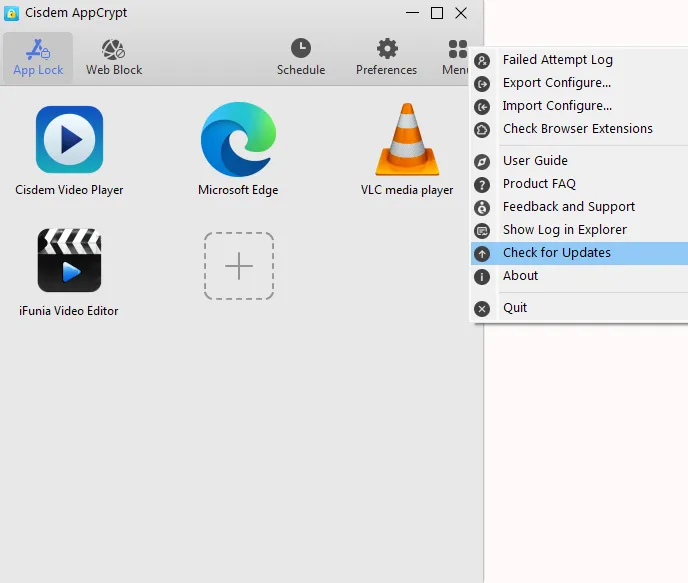Click the iFunia Video Editor label
Image resolution: width=688 pixels, height=583 pixels.
coord(69,311)
